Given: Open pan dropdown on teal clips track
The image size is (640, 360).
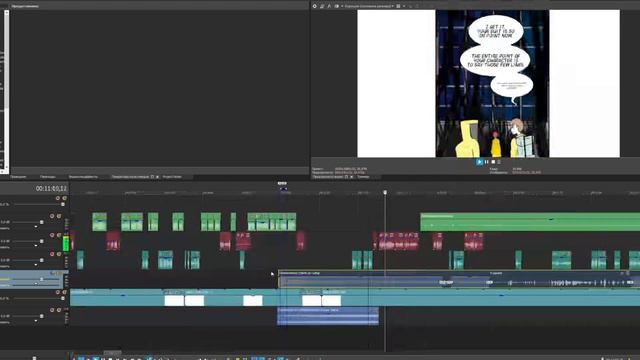Looking at the screenshot, I should pyautogui.click(x=36, y=265).
